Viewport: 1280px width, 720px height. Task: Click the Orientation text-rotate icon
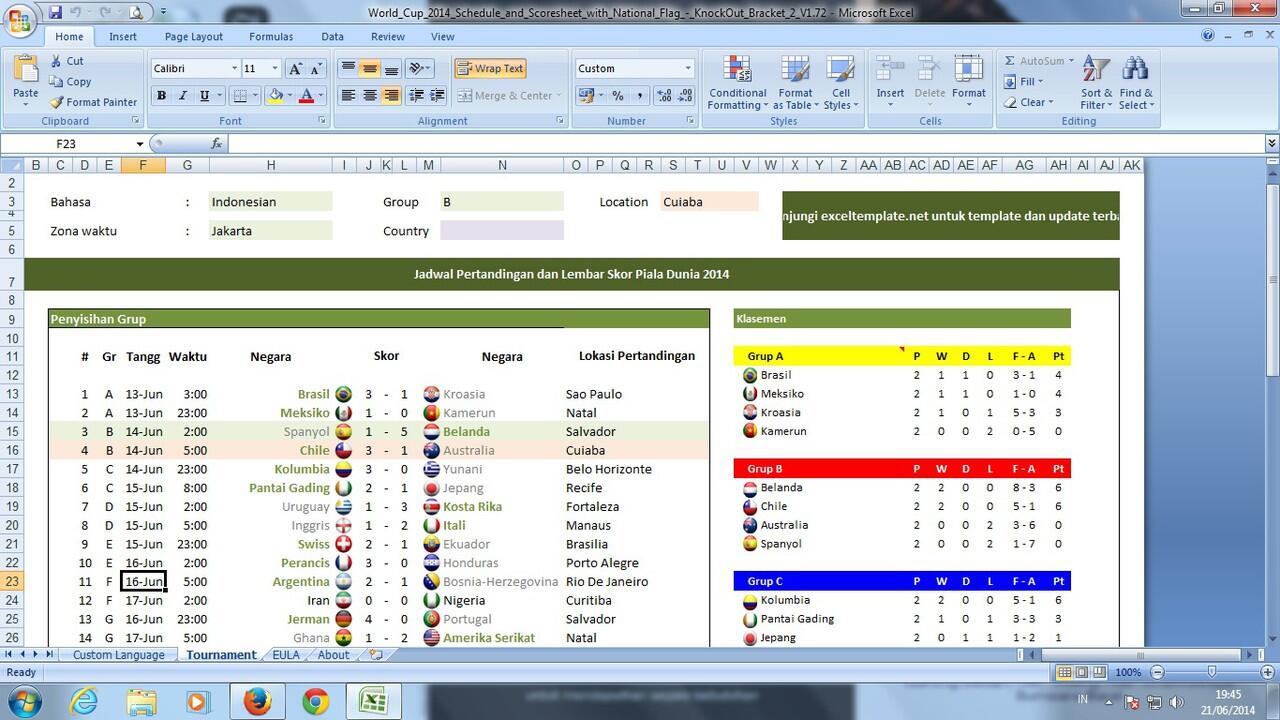(418, 69)
